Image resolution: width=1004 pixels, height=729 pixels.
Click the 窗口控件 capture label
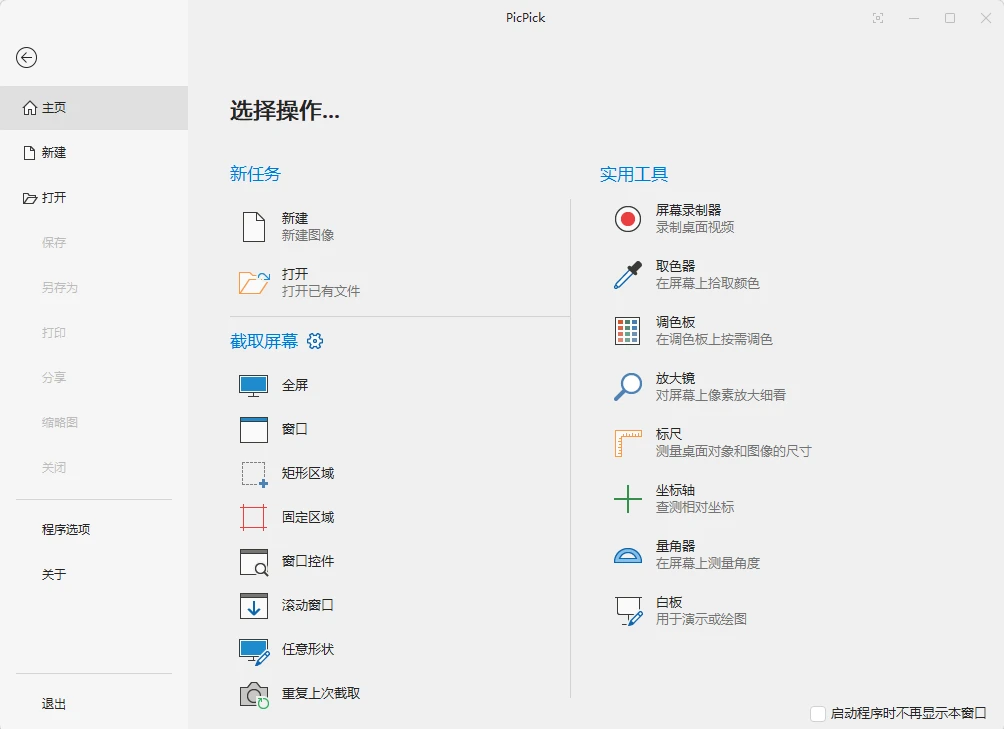pos(308,561)
